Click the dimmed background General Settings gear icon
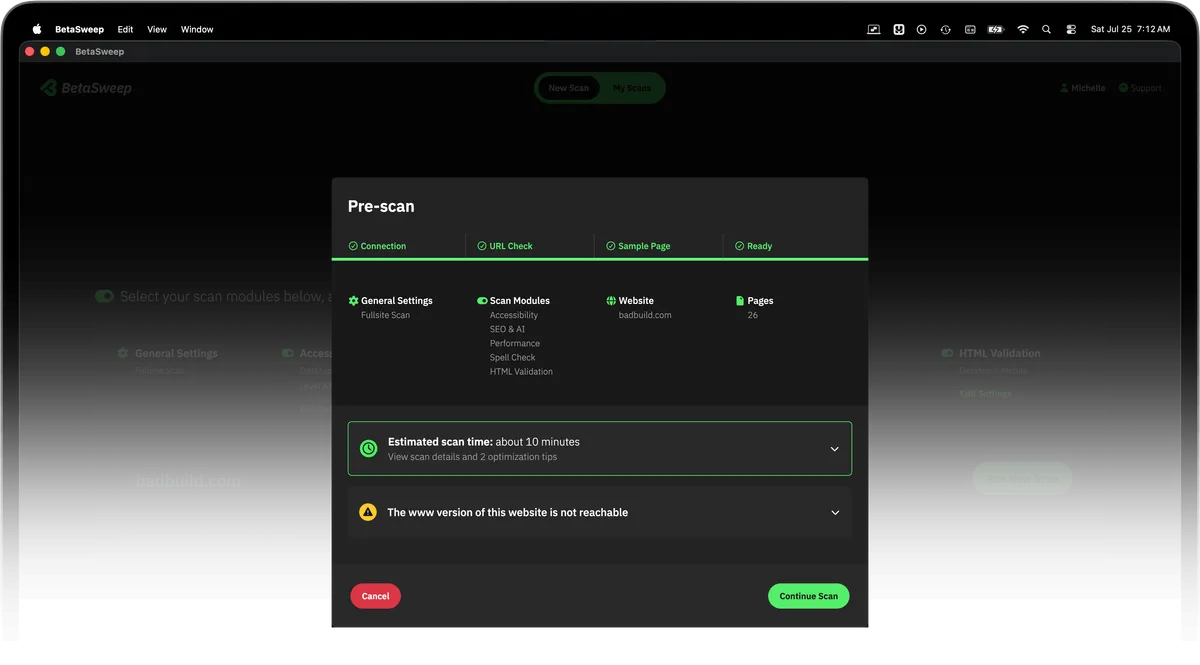The image size is (1200, 665). tap(123, 353)
